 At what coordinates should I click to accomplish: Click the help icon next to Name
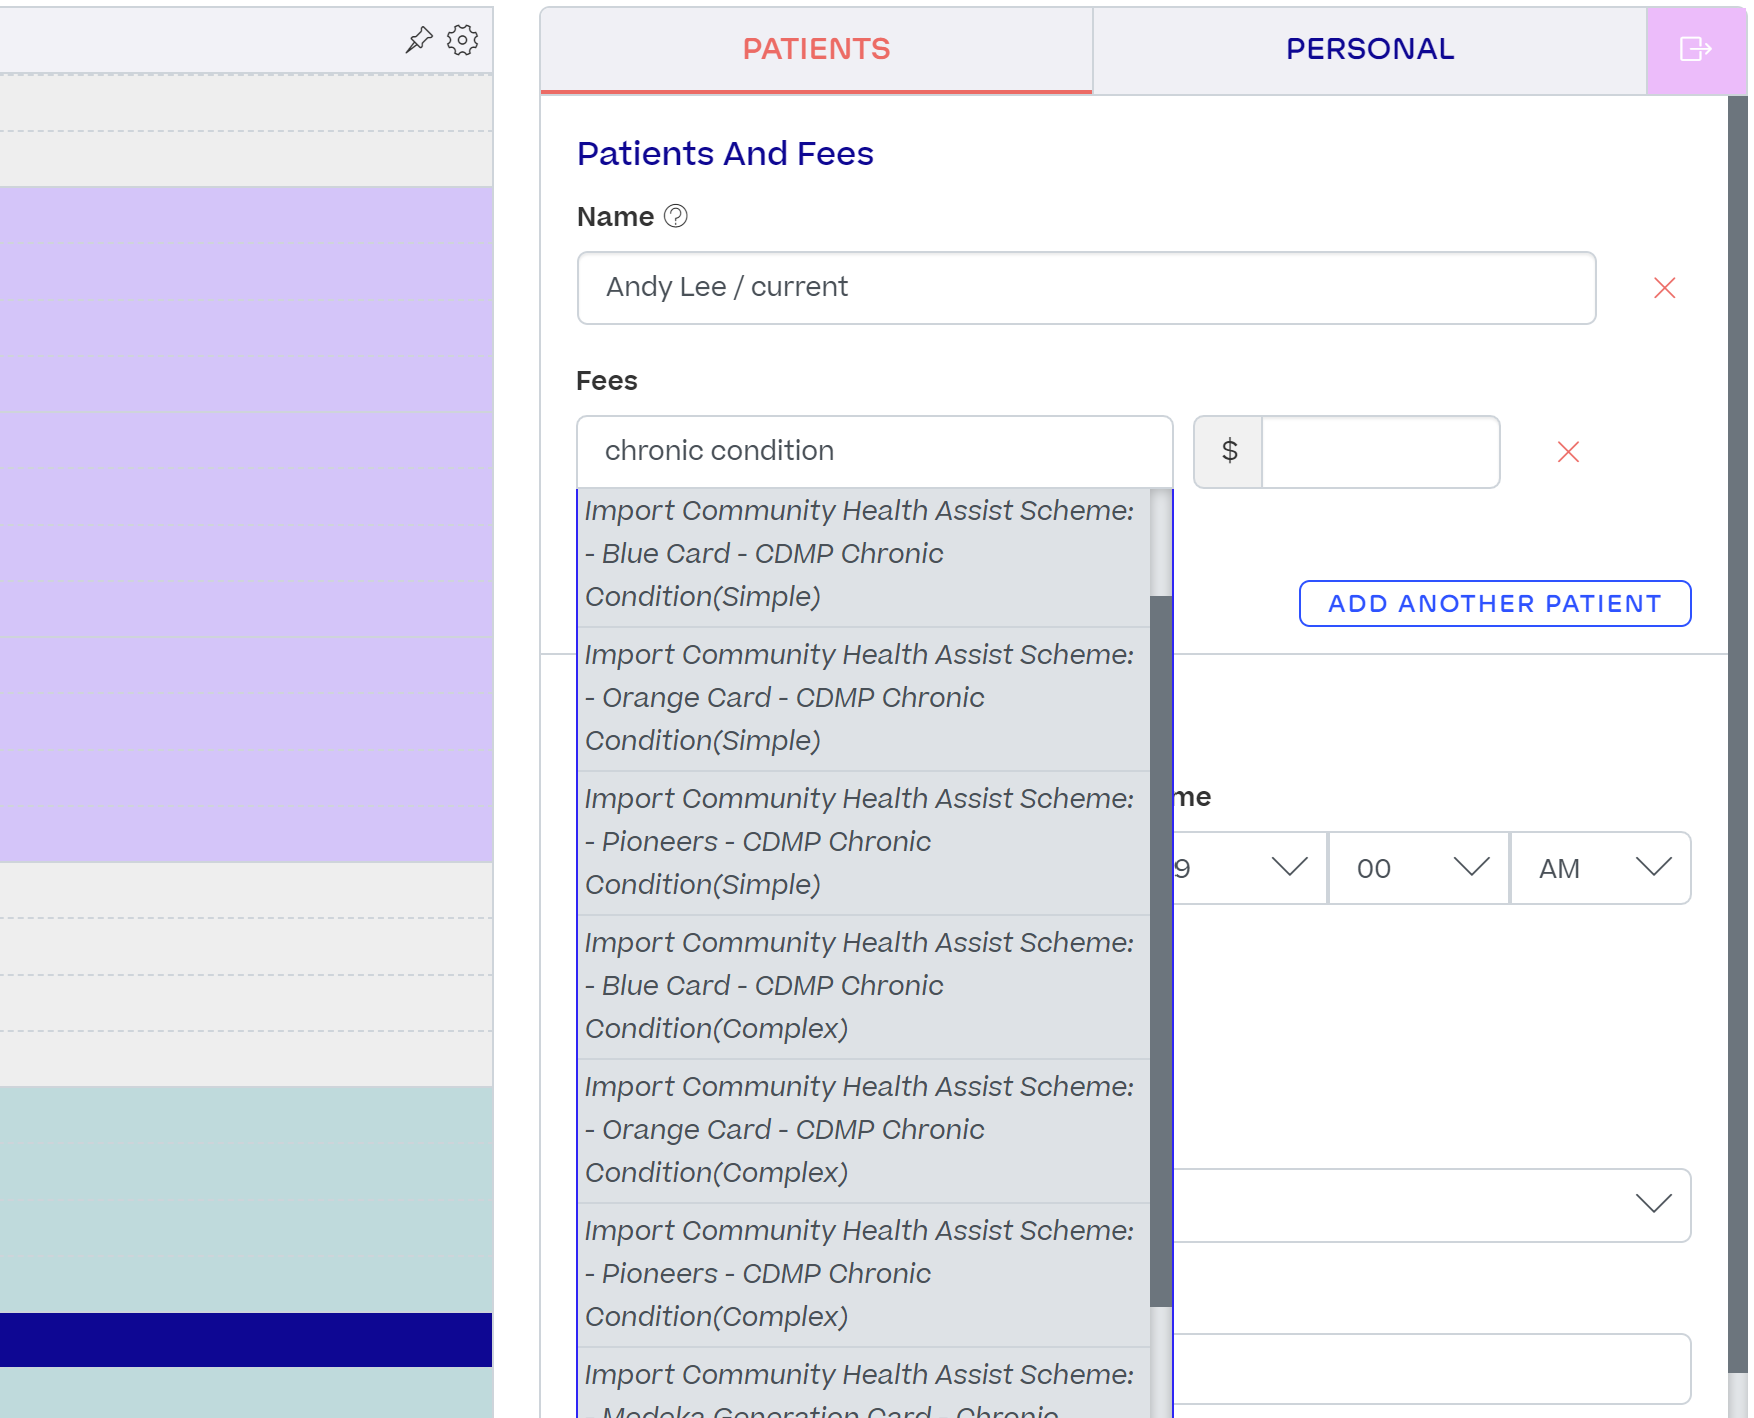coord(676,216)
